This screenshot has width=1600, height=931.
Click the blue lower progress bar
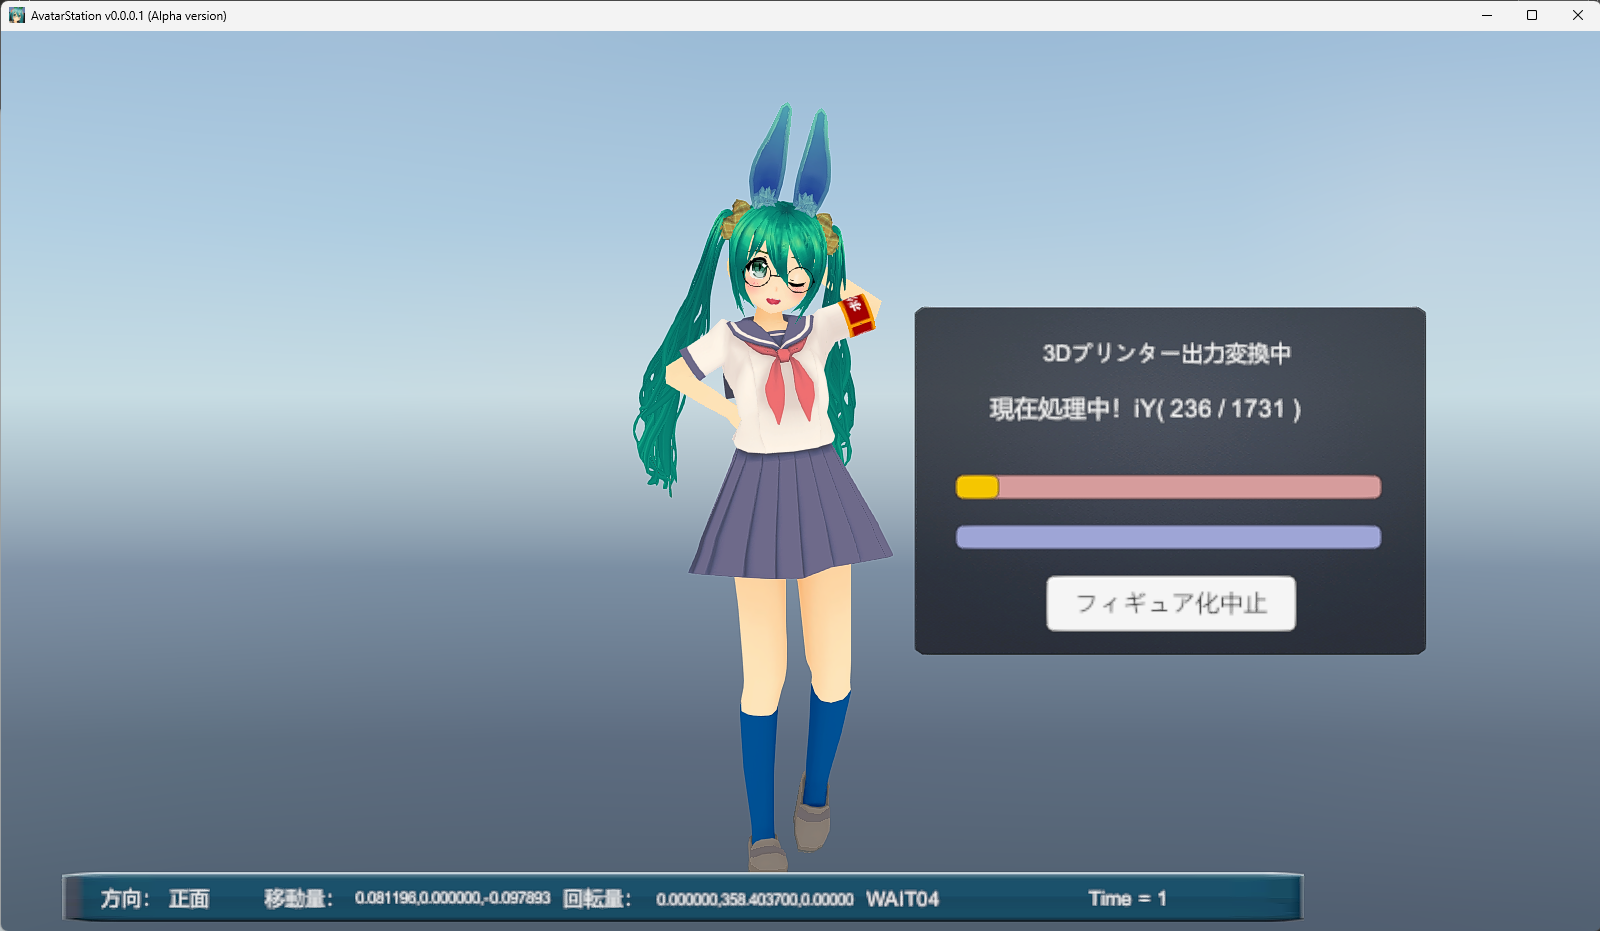click(x=1168, y=537)
